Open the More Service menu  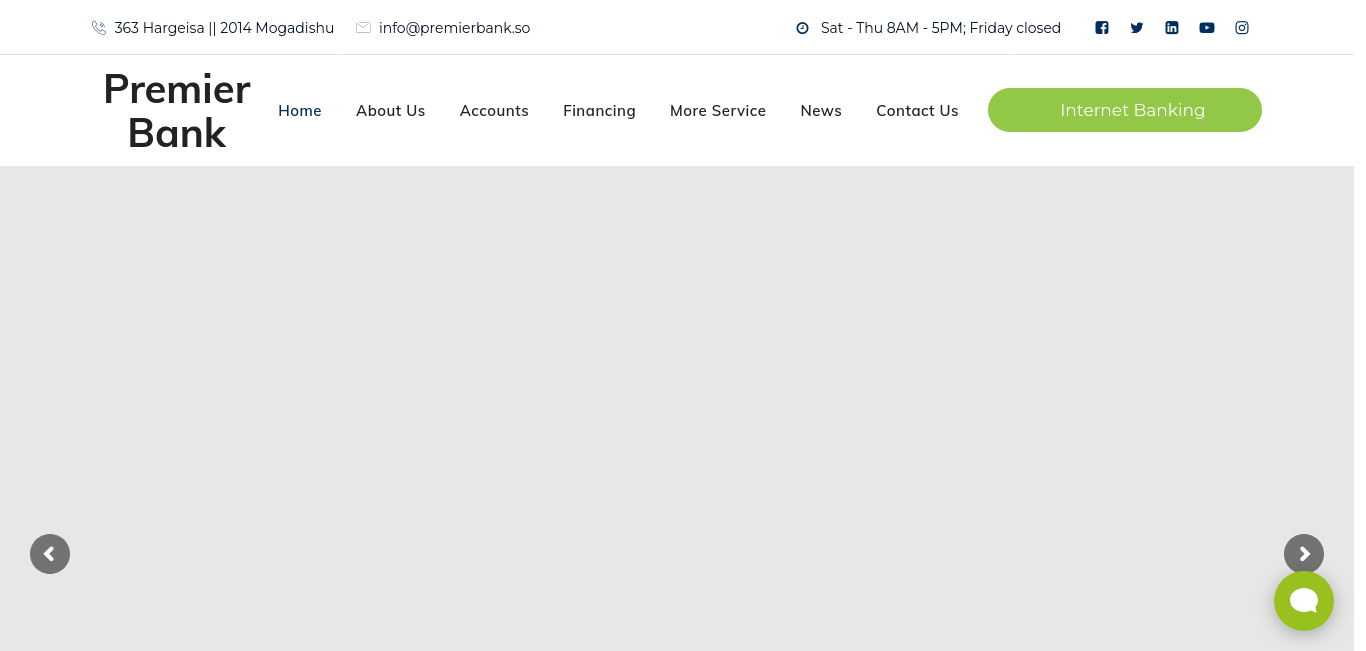(x=718, y=111)
